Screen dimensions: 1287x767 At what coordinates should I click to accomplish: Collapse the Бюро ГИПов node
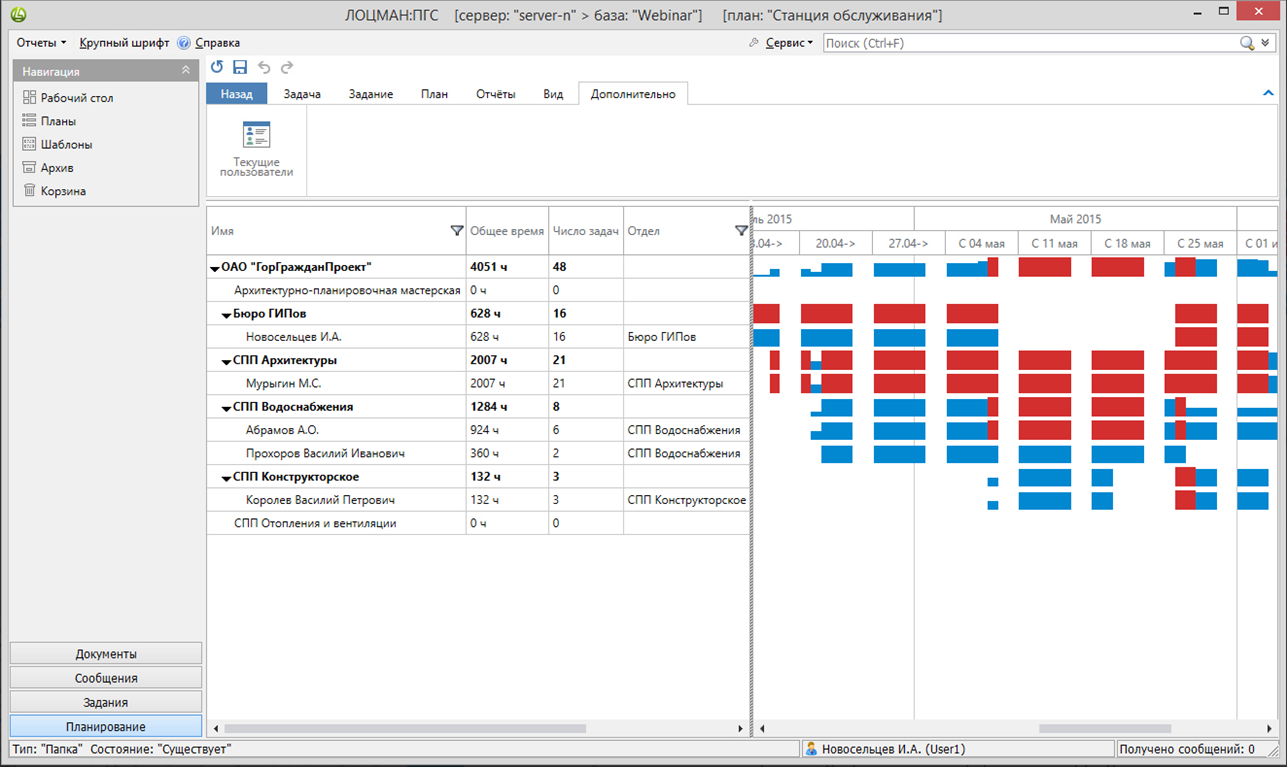[226, 315]
